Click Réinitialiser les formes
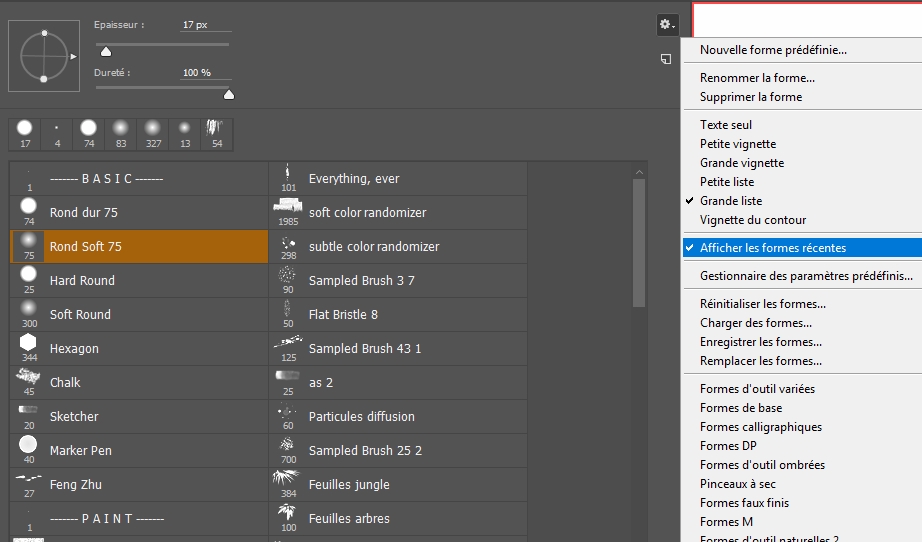Viewport: 922px width, 542px height. pos(762,304)
